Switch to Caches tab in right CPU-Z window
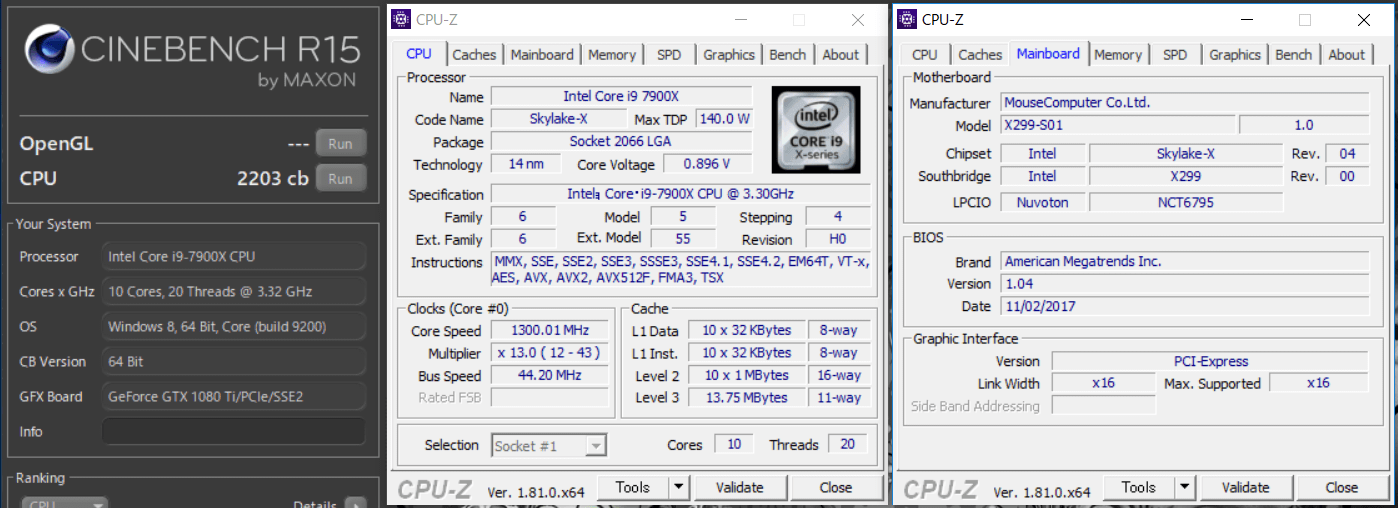 pos(980,55)
